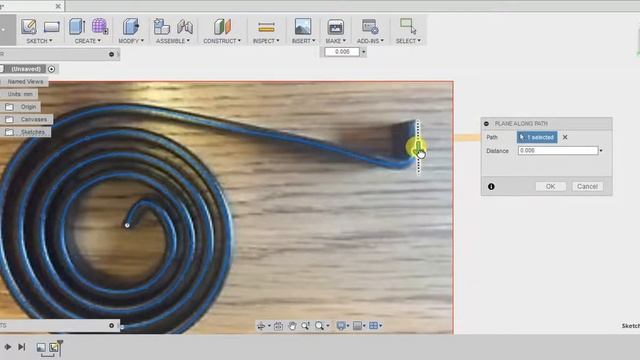This screenshot has width=640, height=360.
Task: Confirm the plane with OK button
Action: (551, 187)
